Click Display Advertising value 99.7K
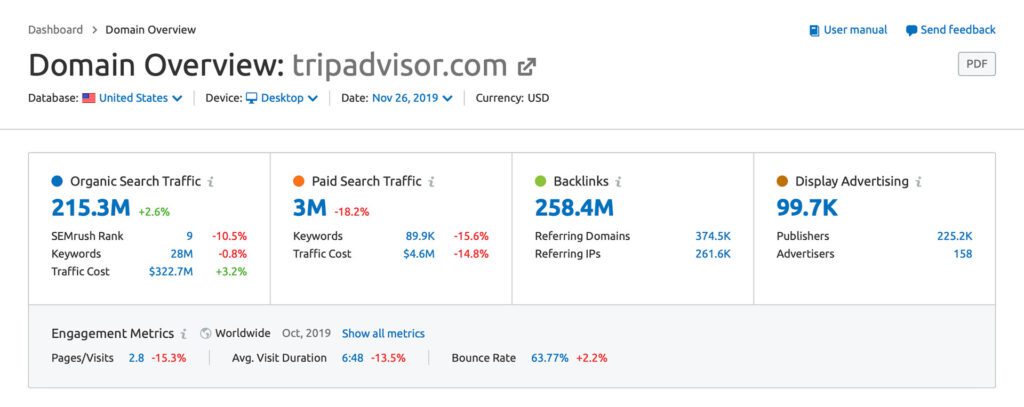The image size is (1024, 407). pos(807,208)
